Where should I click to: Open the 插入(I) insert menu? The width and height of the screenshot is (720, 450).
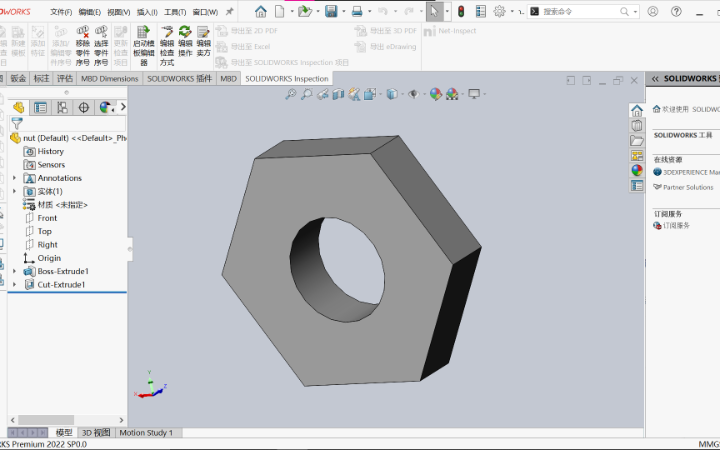pyautogui.click(x=147, y=12)
